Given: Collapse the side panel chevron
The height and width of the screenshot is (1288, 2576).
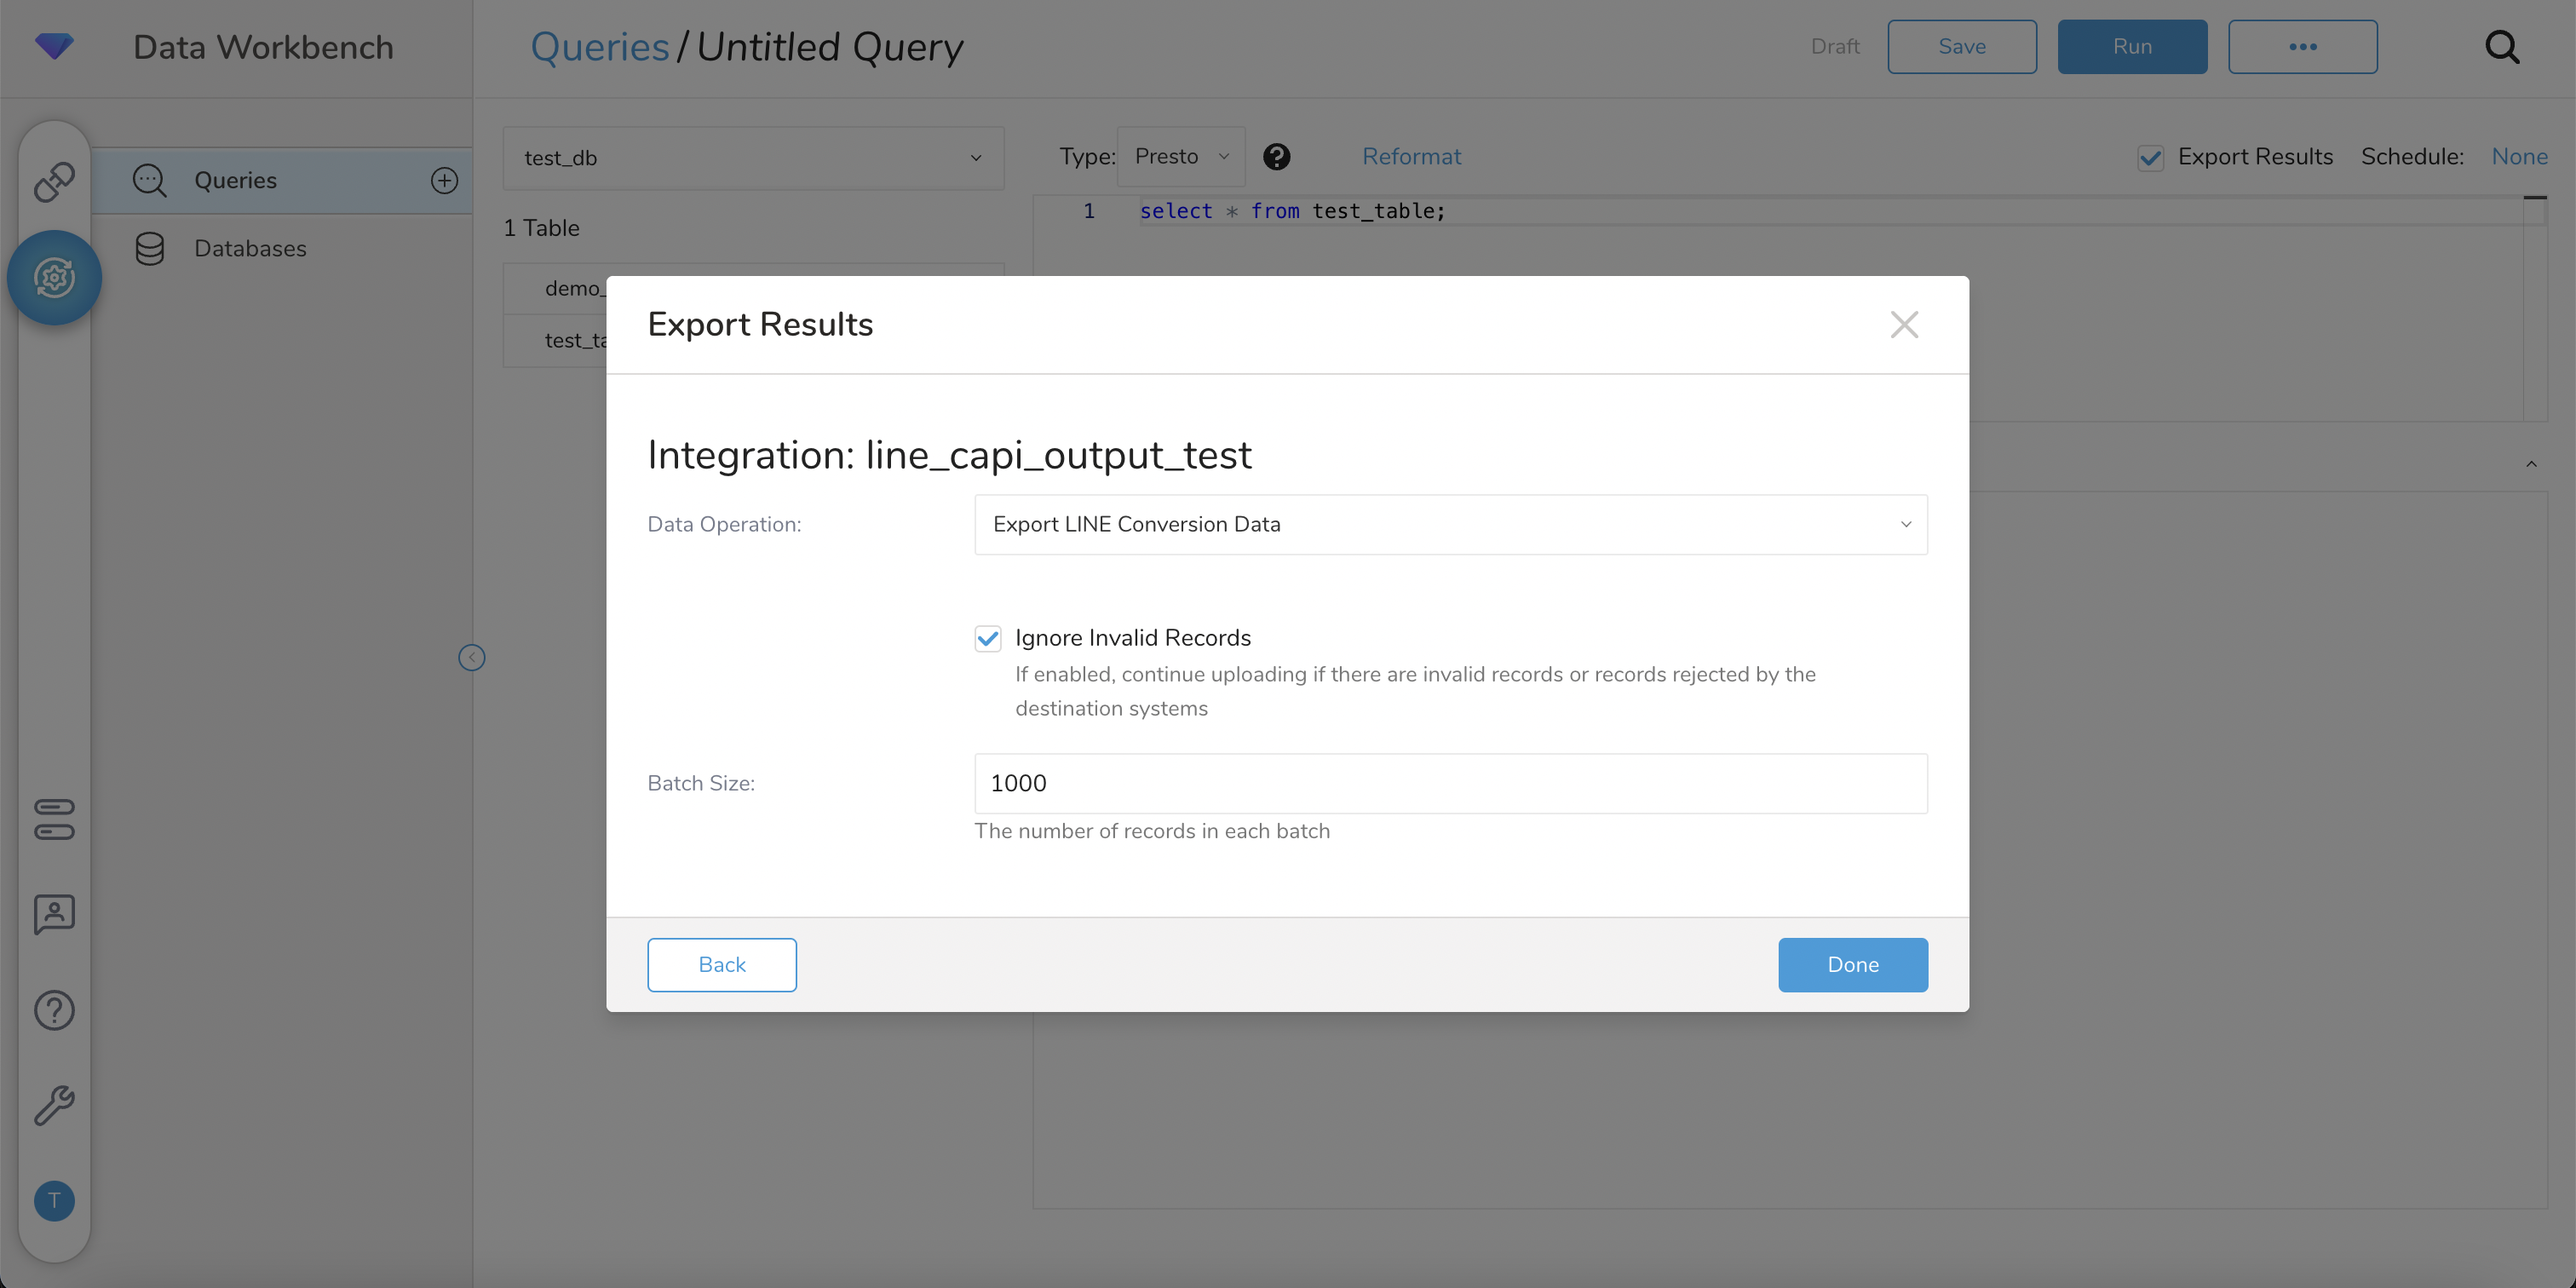Looking at the screenshot, I should tap(472, 657).
